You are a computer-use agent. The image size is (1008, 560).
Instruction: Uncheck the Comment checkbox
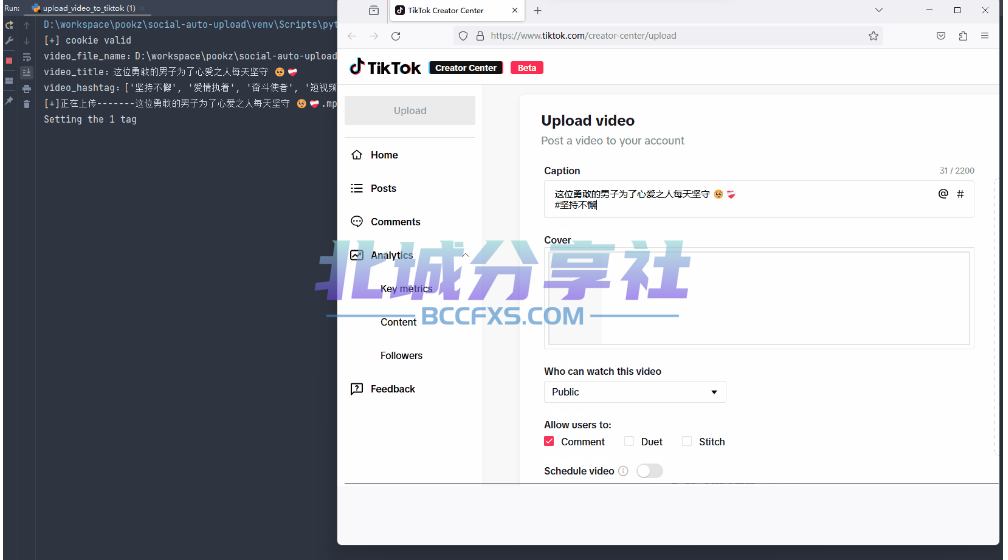tap(548, 441)
